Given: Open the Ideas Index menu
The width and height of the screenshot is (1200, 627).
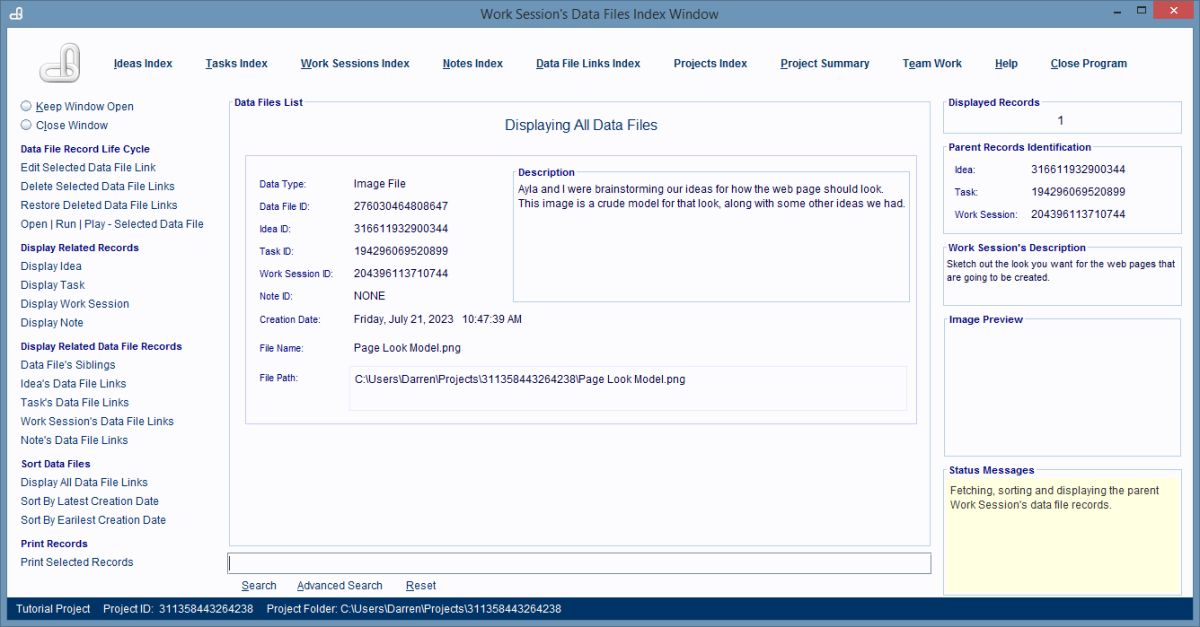Looking at the screenshot, I should tap(143, 63).
